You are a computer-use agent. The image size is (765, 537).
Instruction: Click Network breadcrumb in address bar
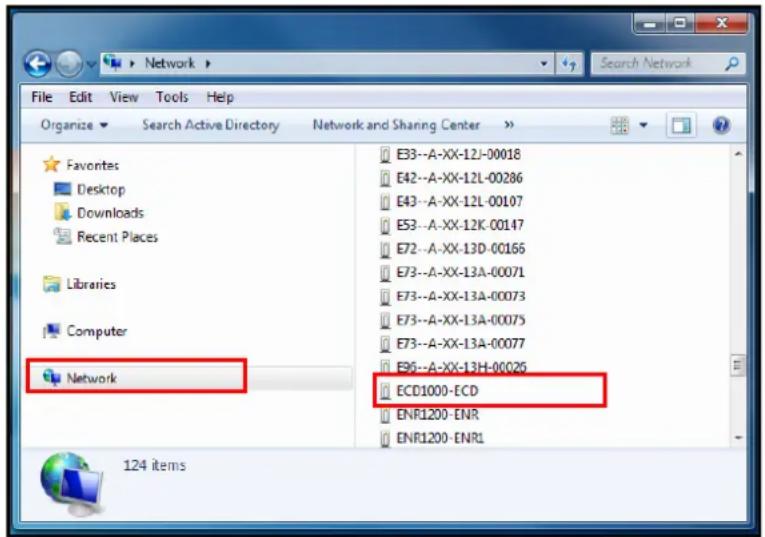point(170,63)
